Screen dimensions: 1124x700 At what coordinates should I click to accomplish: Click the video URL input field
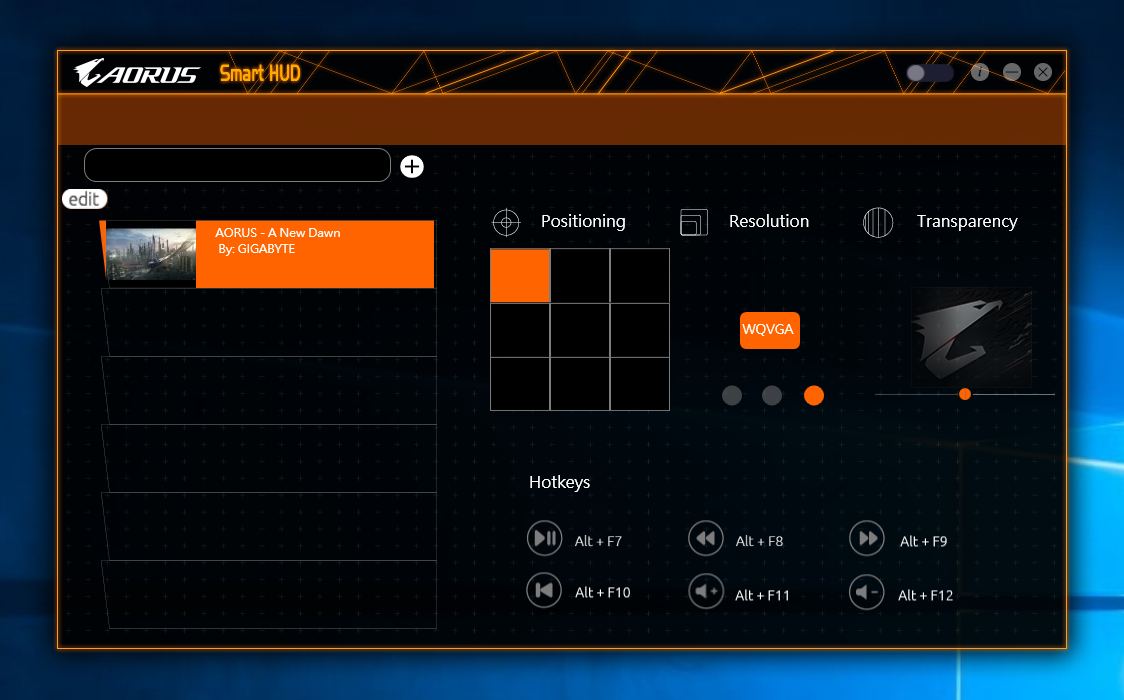[x=237, y=166]
